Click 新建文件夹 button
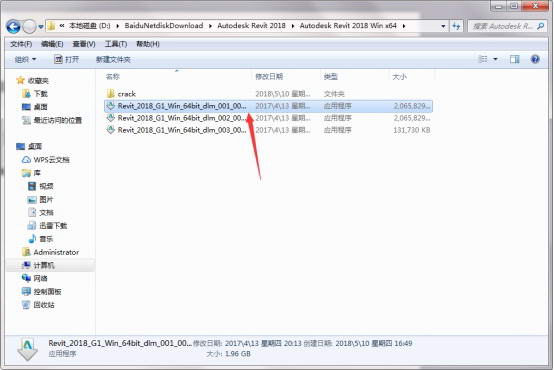The height and width of the screenshot is (370, 554). coord(113,59)
